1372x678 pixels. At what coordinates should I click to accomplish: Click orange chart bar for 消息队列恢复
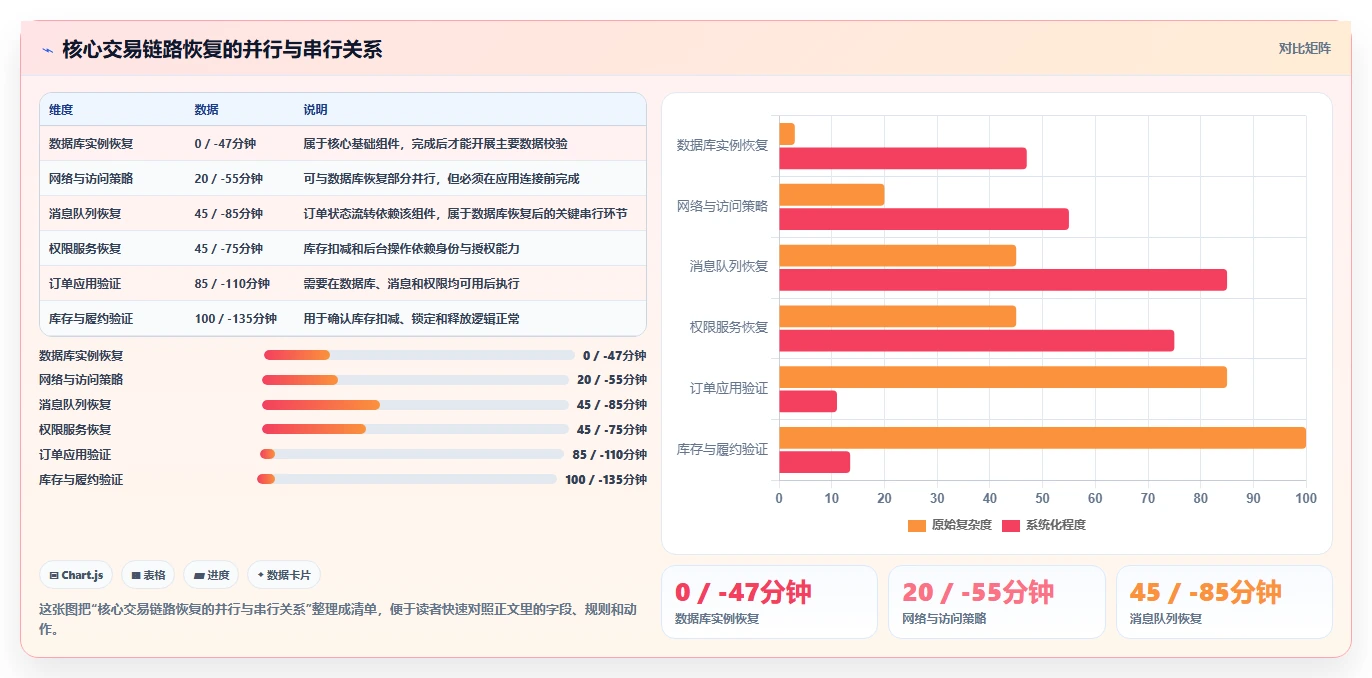[x=898, y=255]
